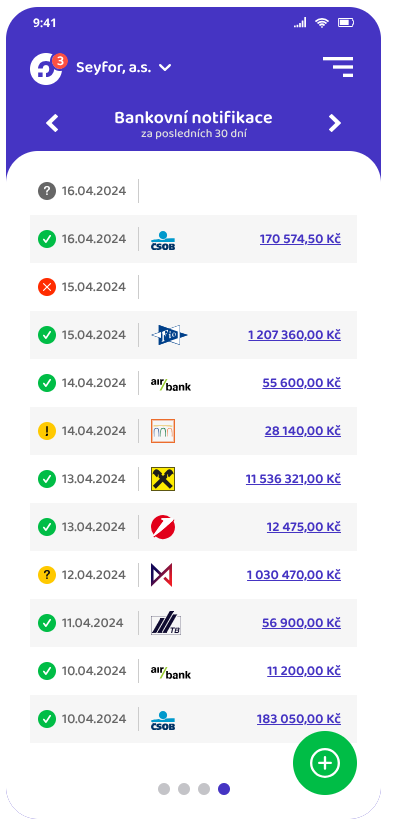This screenshot has width=397, height=830.
Task: Click the ČSOB logo on 16.04.2024 row
Action: [x=163, y=239]
